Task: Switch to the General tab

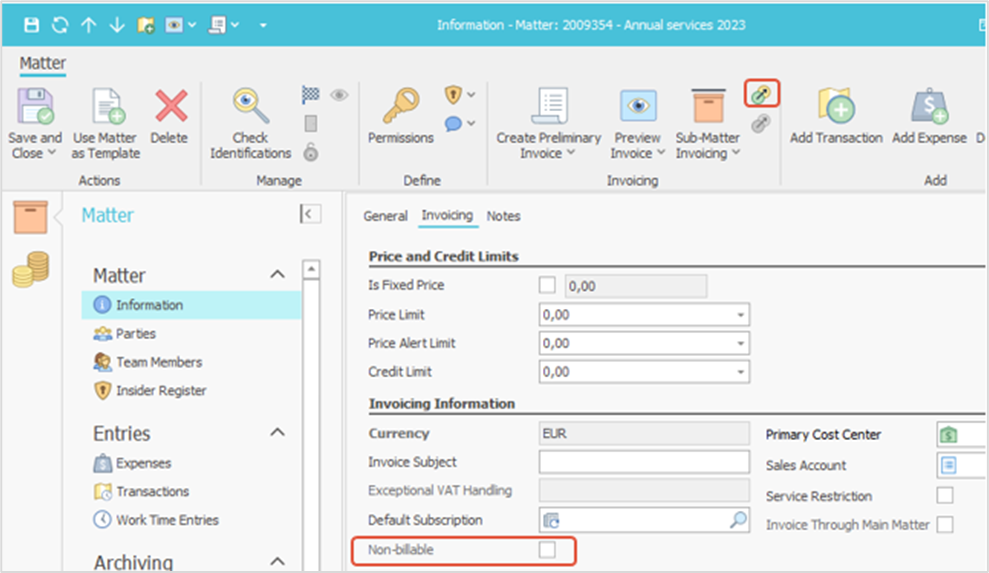Action: tap(385, 216)
